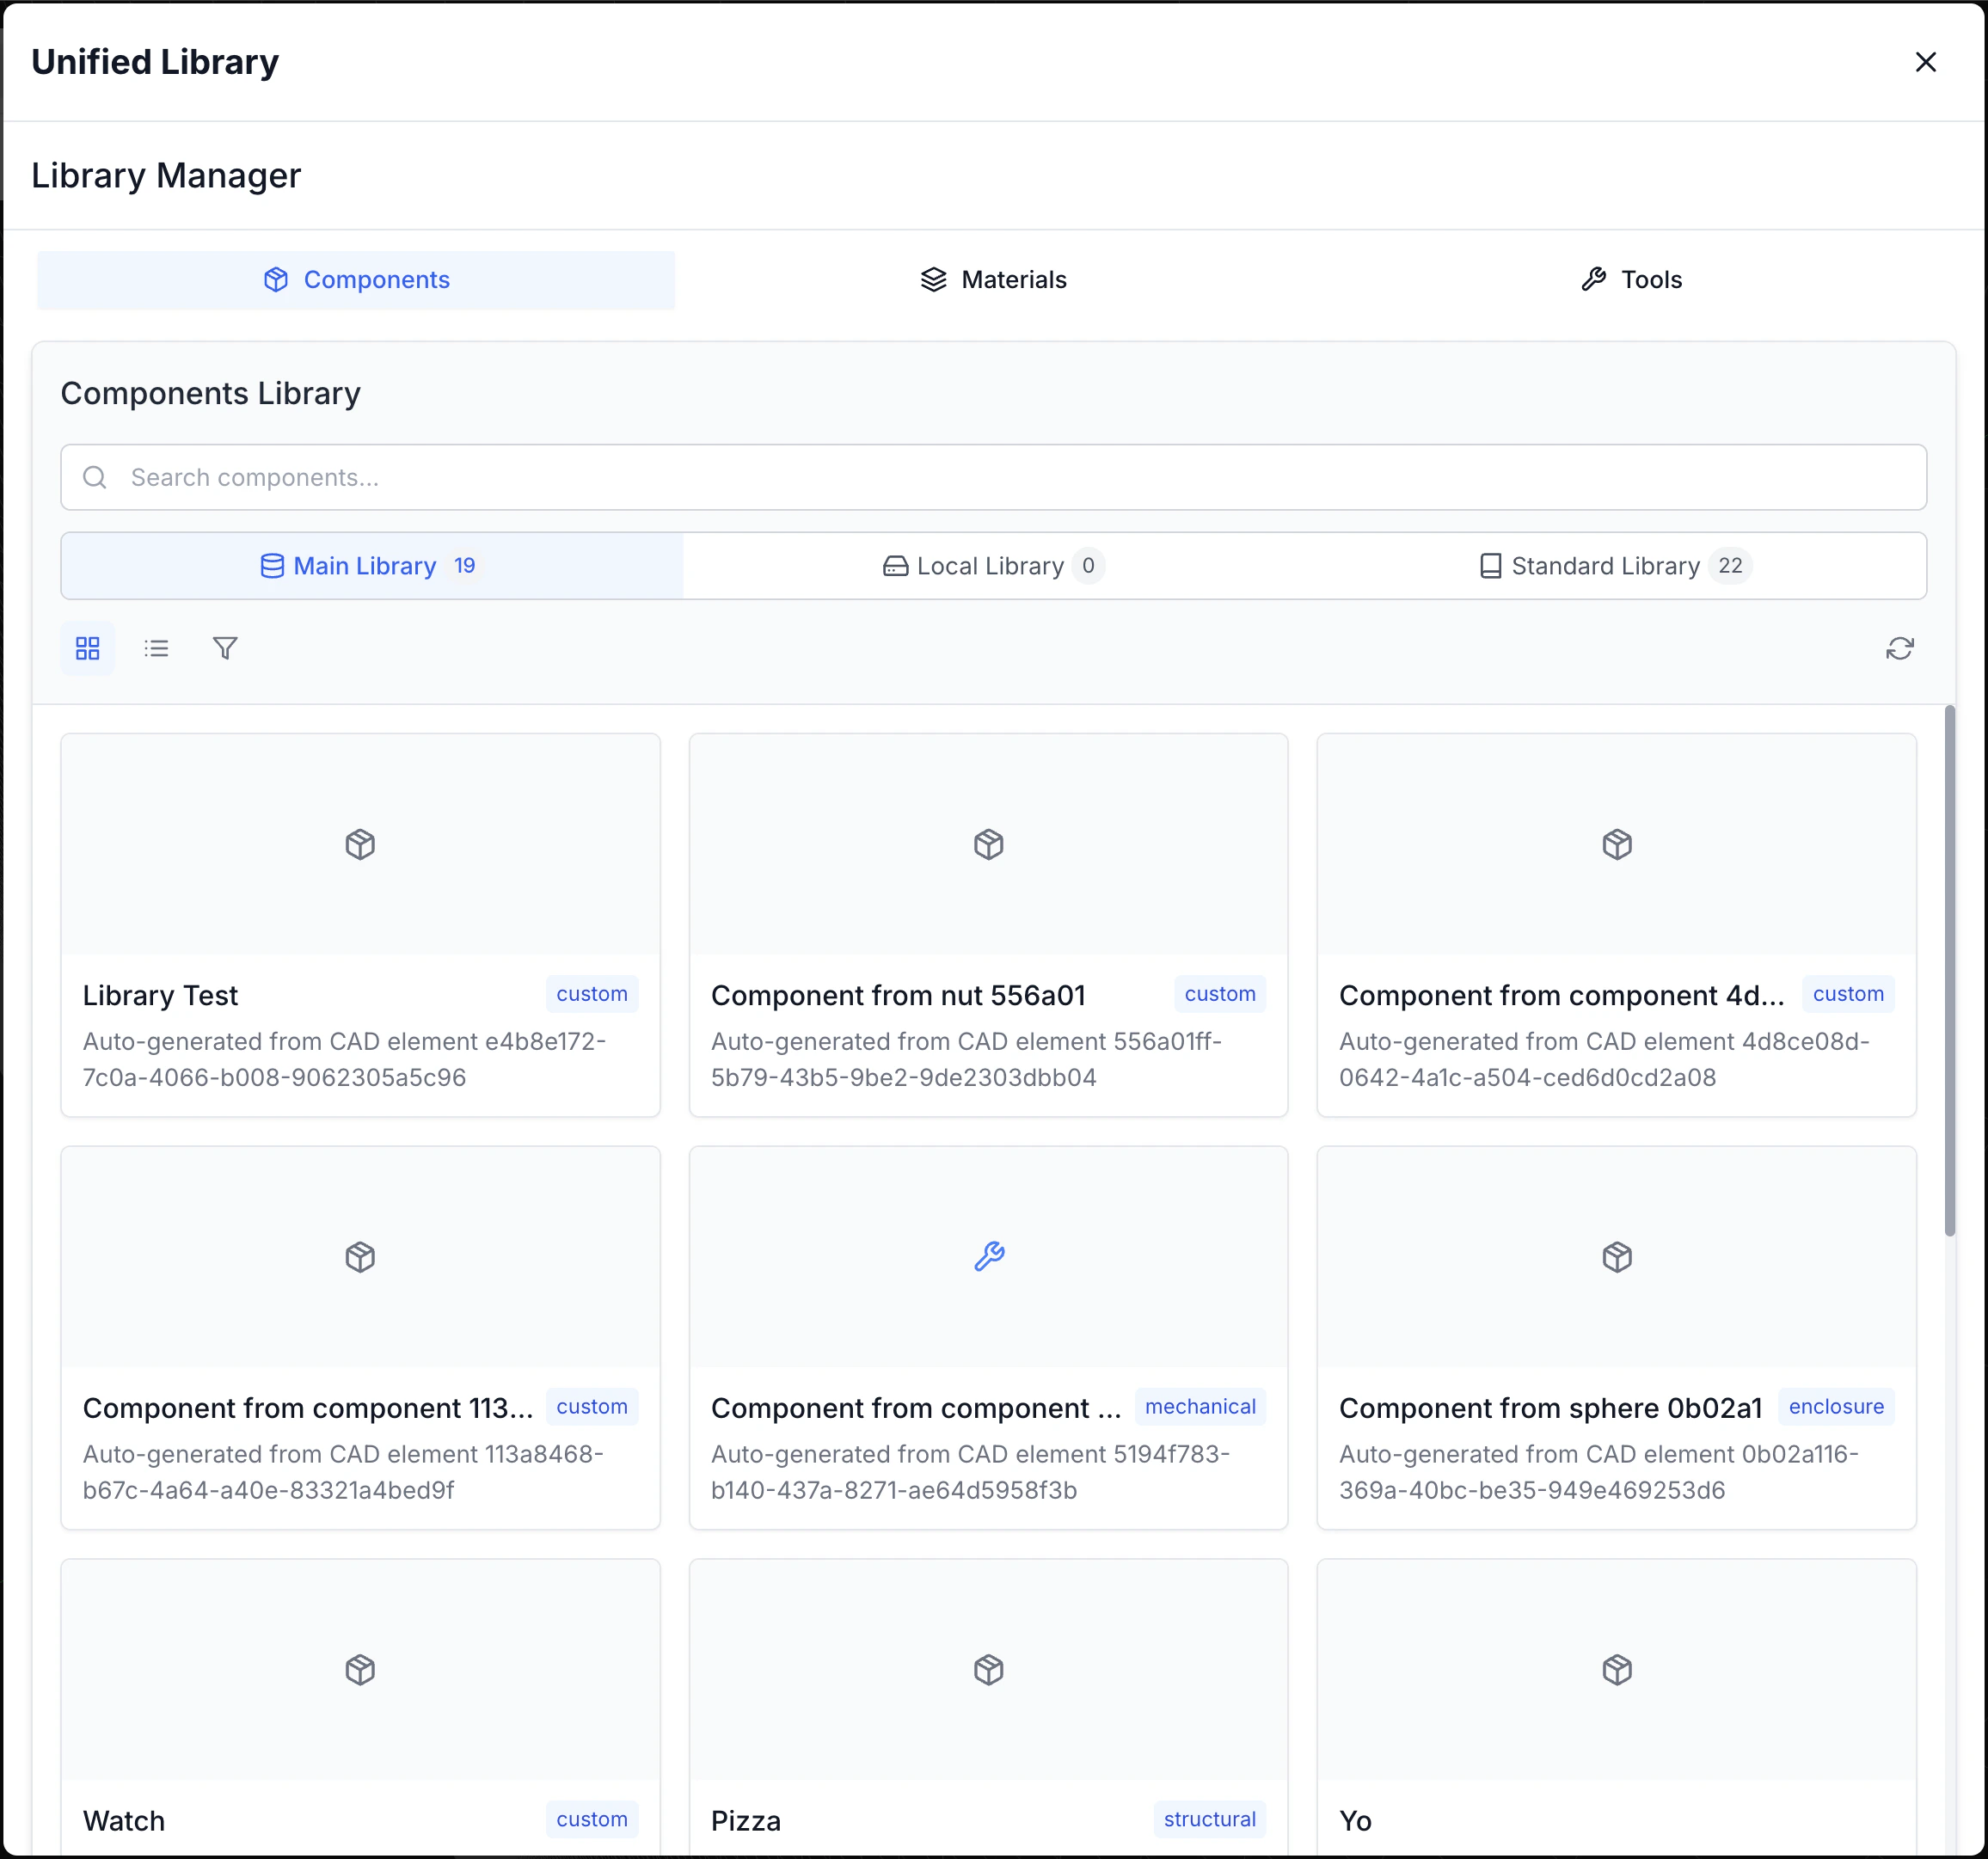
Task: Select the Local Library tab
Action: [993, 566]
